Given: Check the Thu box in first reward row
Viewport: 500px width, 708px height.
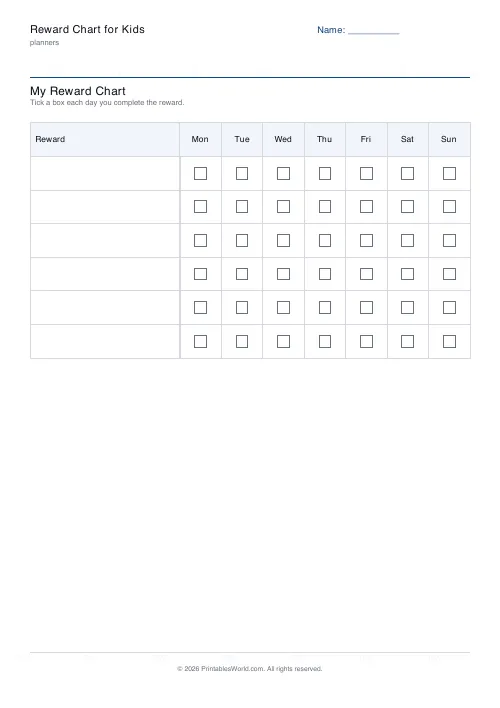Looking at the screenshot, I should click(x=325, y=173).
